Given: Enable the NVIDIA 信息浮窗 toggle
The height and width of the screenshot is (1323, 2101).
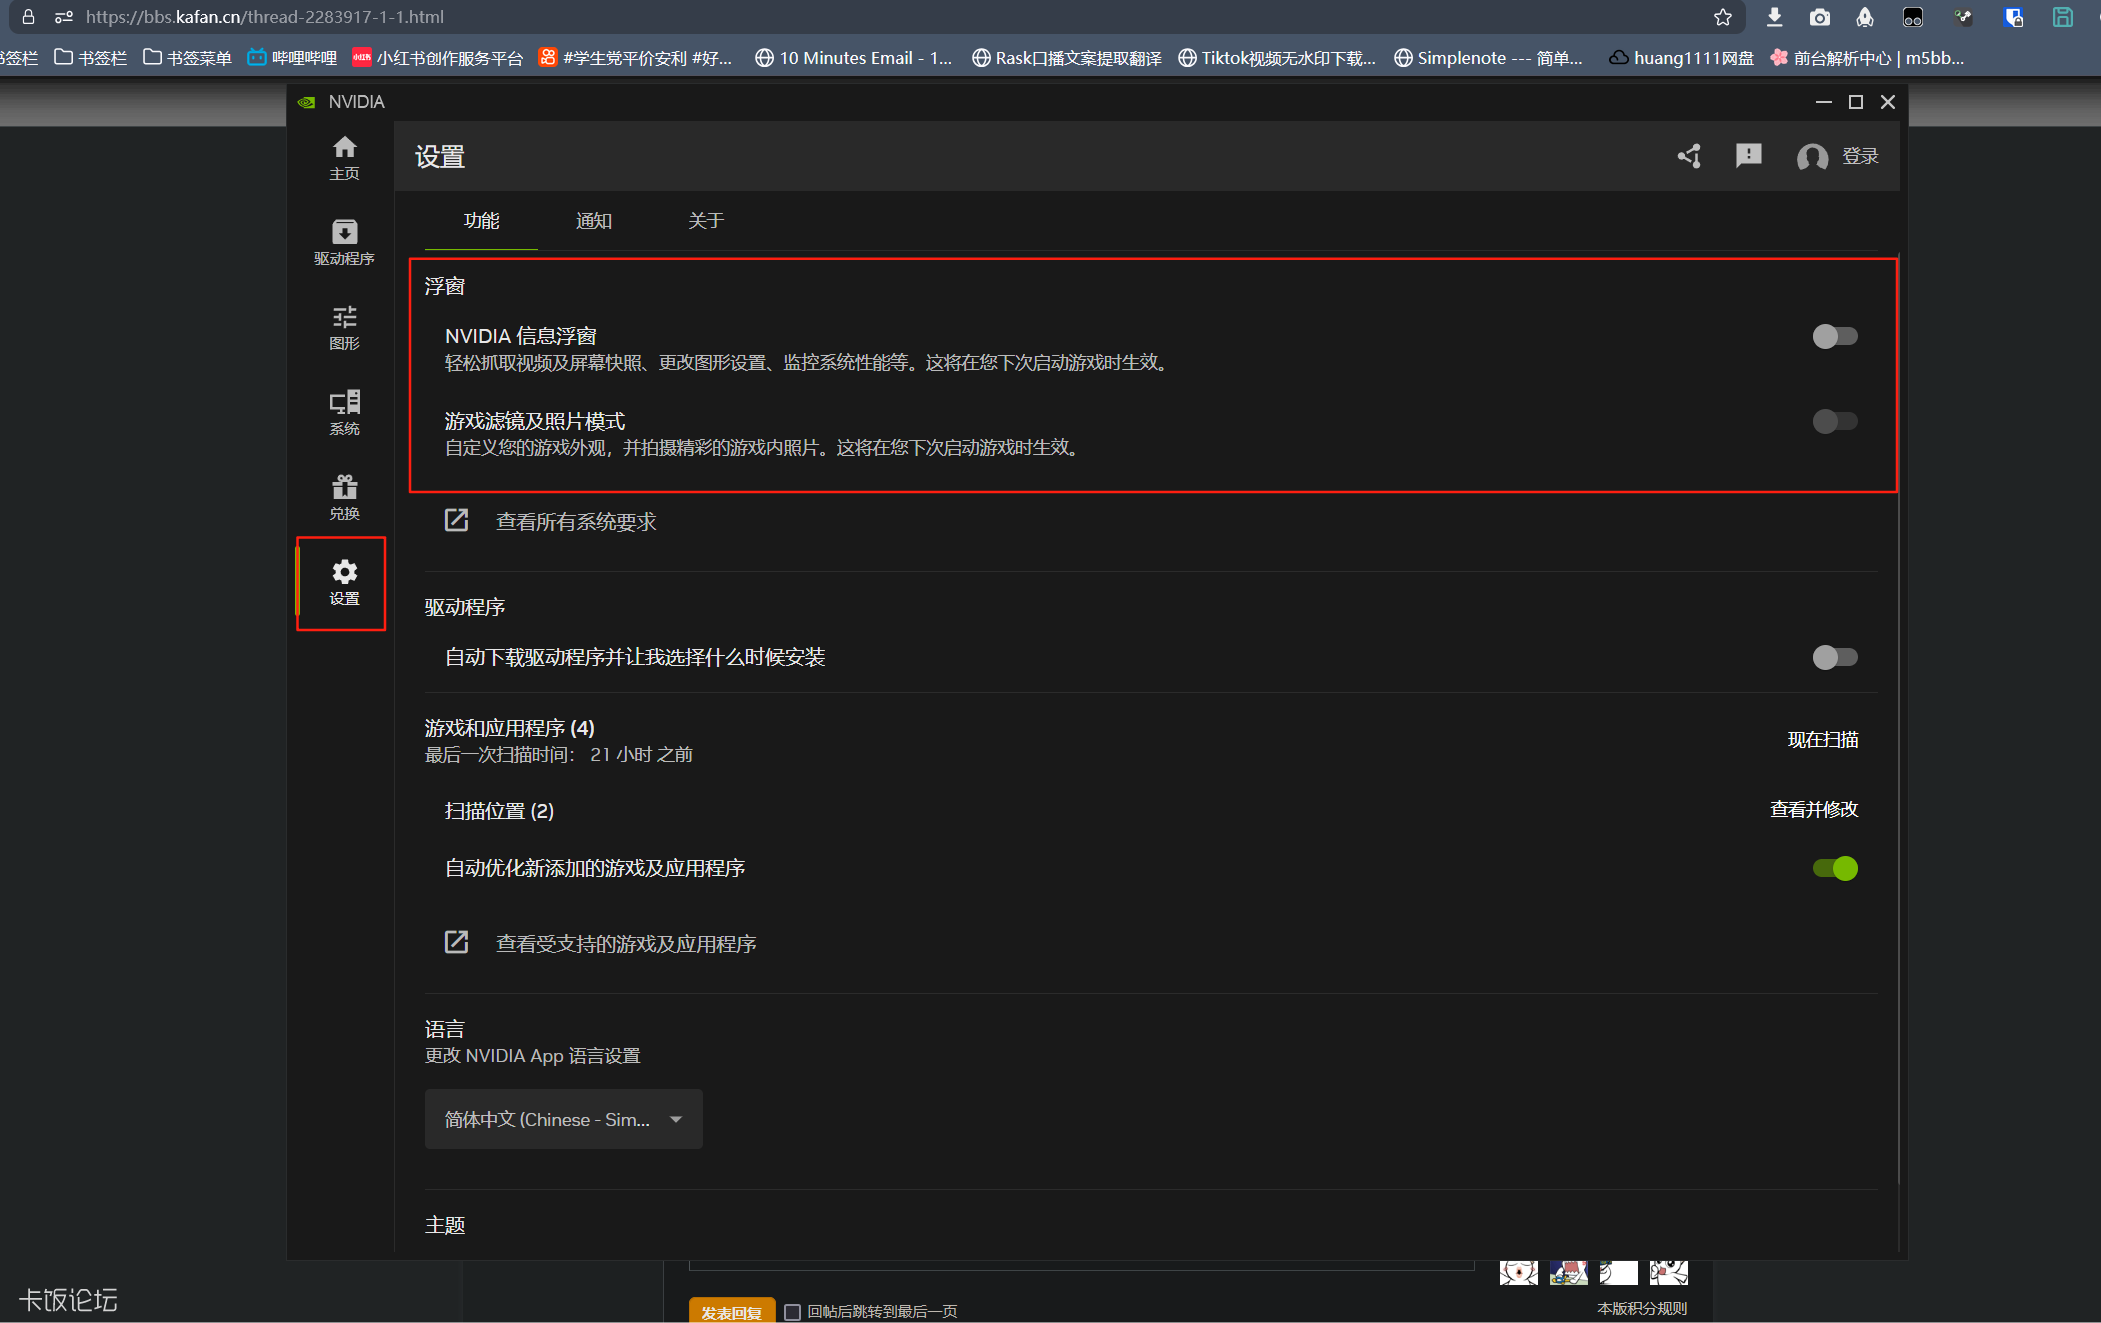Looking at the screenshot, I should [1835, 336].
